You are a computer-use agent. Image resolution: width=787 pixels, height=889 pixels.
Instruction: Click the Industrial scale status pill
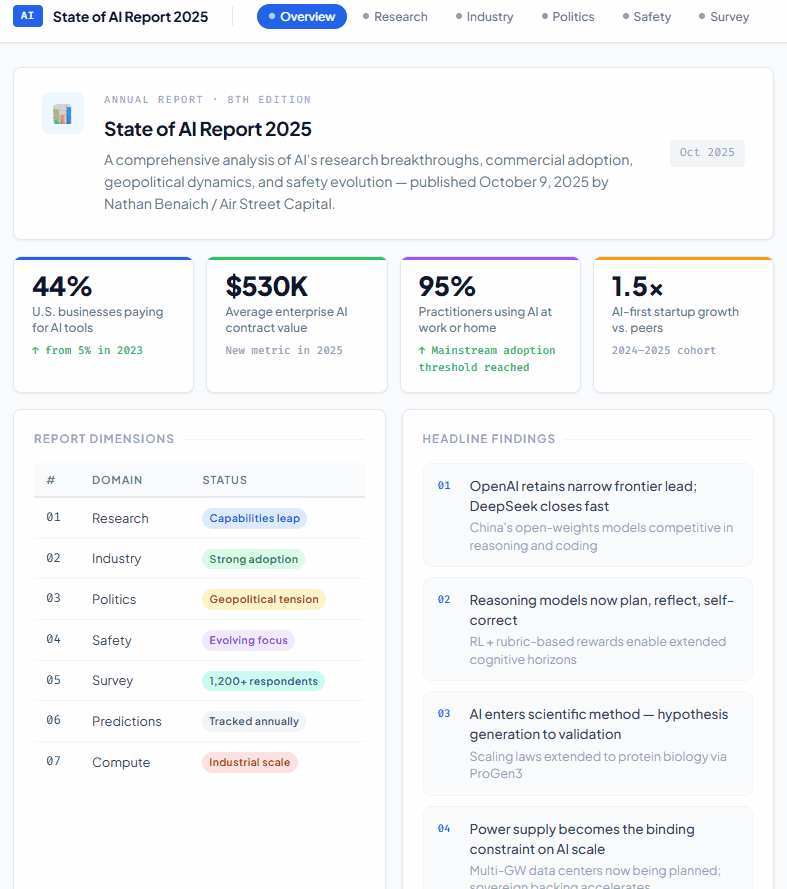tap(249, 763)
